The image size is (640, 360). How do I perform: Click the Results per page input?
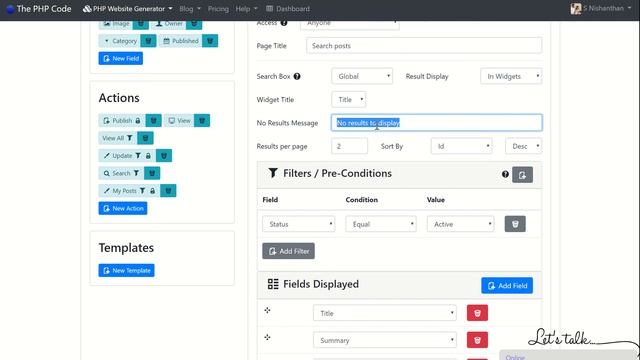(x=349, y=146)
